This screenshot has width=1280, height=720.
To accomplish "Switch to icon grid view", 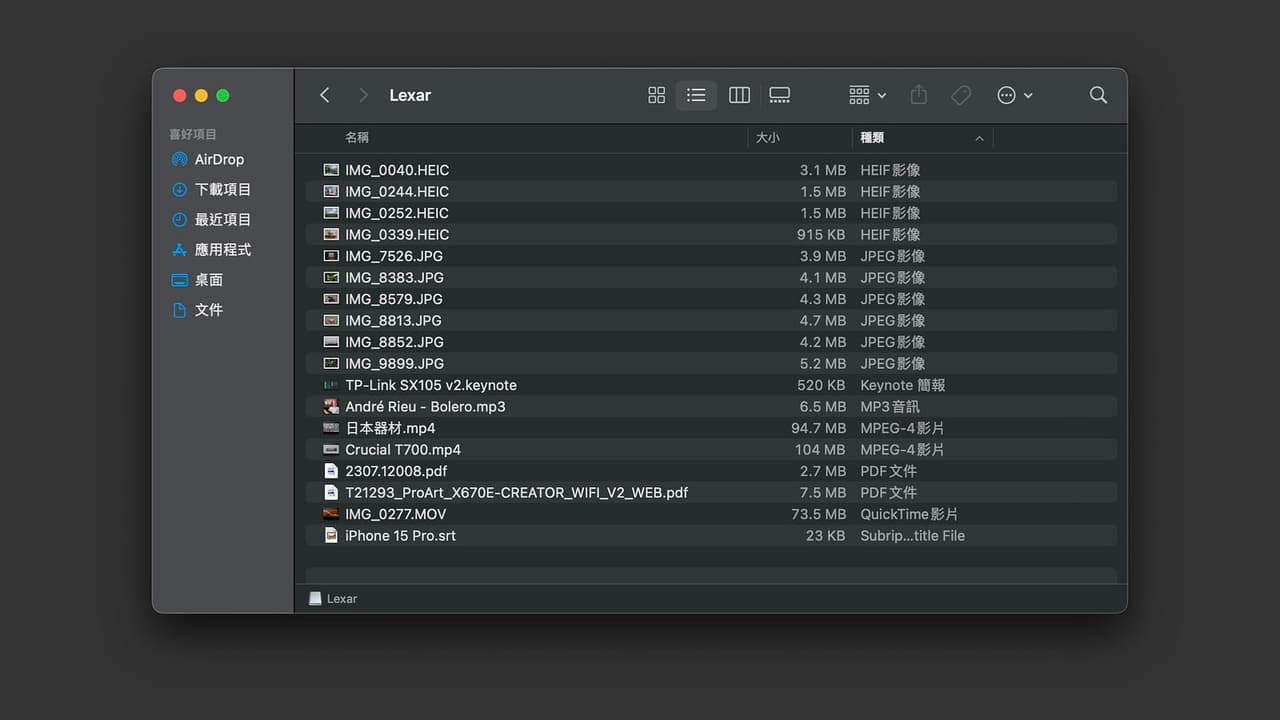I will click(656, 95).
